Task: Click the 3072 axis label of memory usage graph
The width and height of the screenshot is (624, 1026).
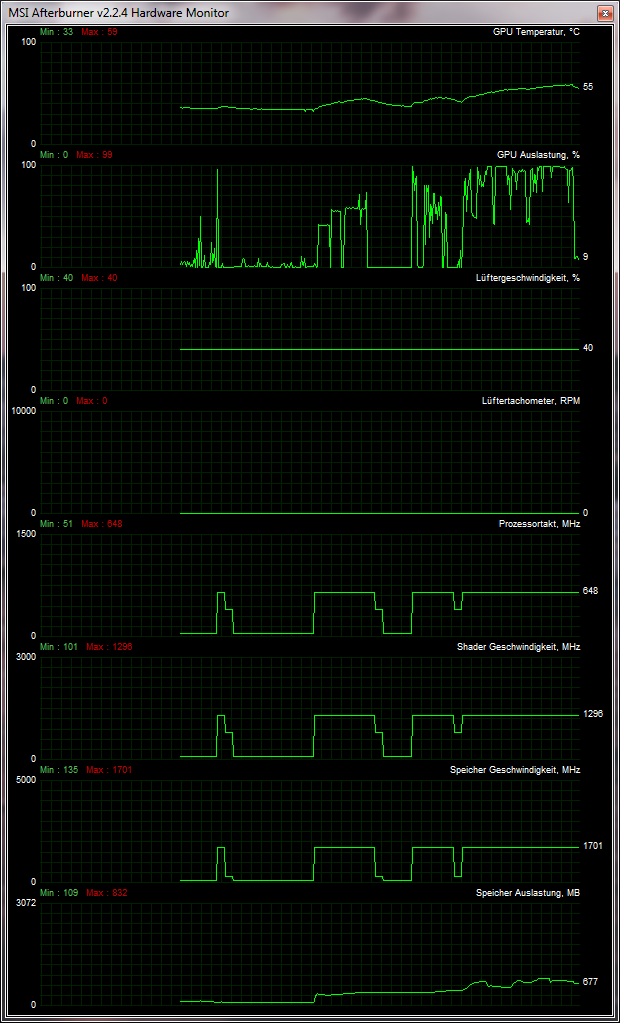Action: point(26,902)
